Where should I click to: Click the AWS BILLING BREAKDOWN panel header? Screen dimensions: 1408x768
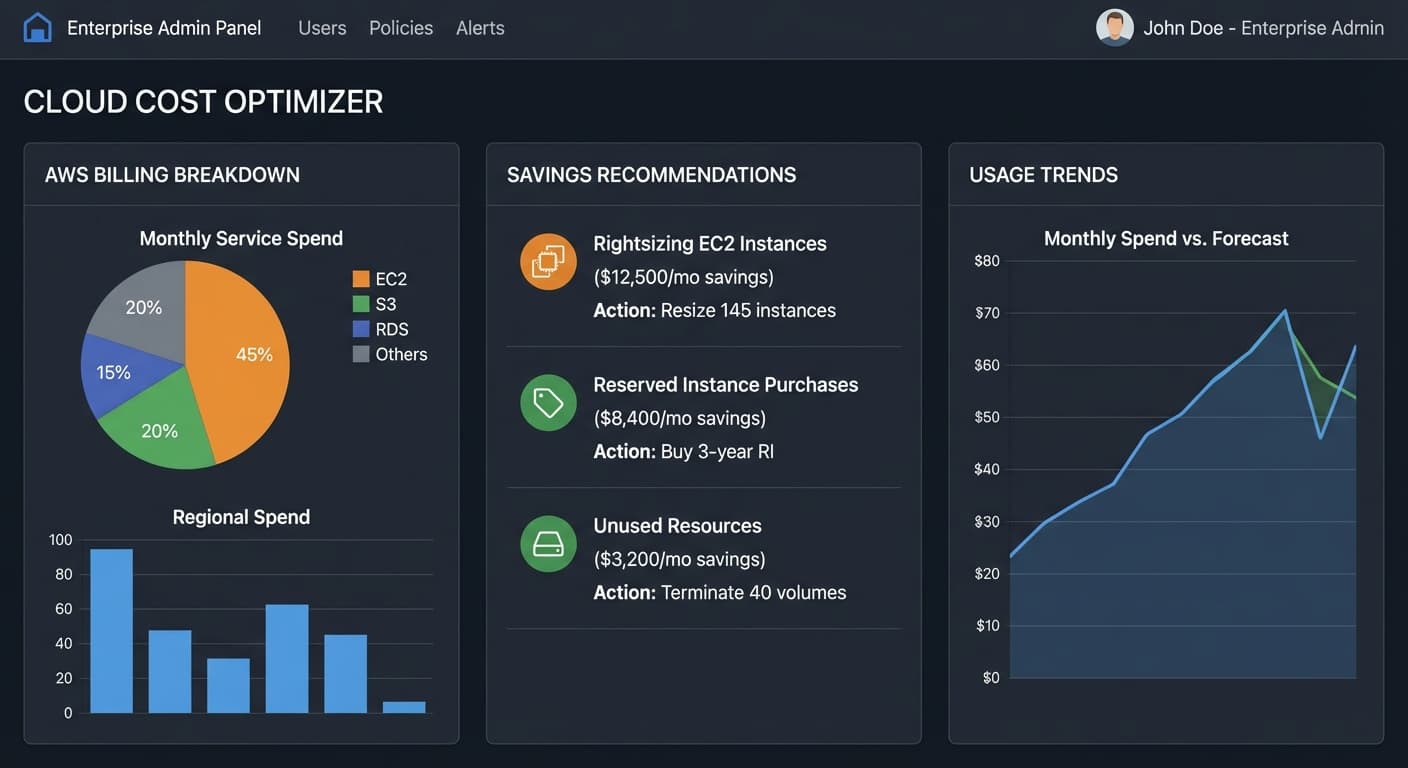(x=172, y=175)
